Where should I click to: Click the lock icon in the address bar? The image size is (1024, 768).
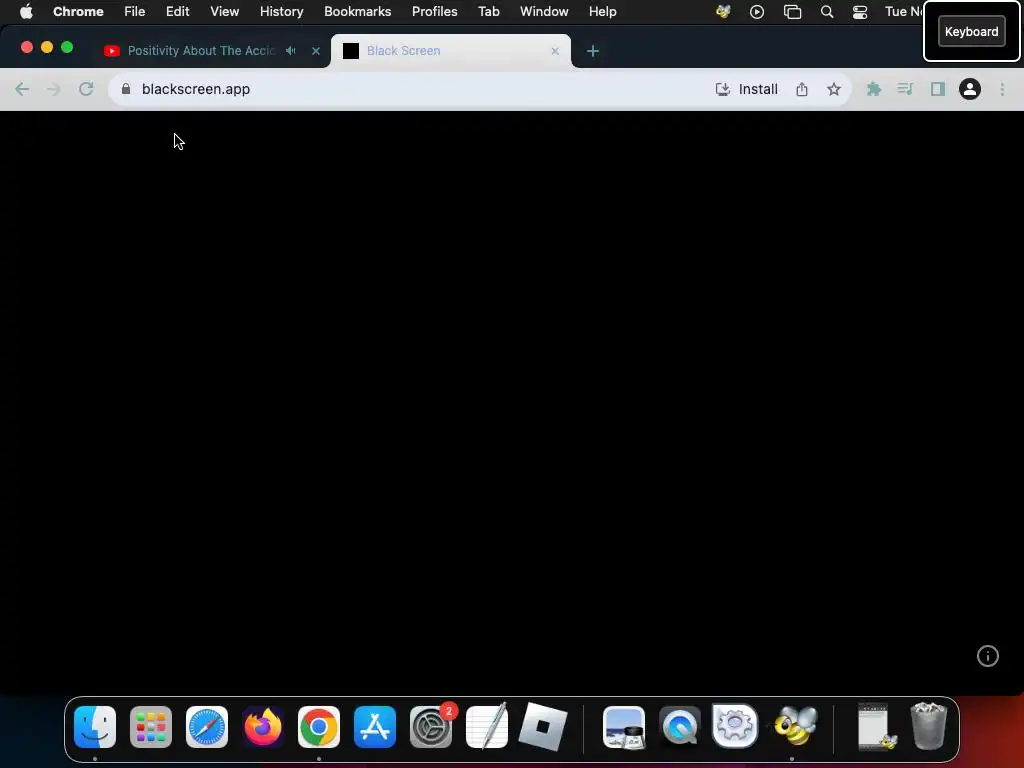click(126, 89)
